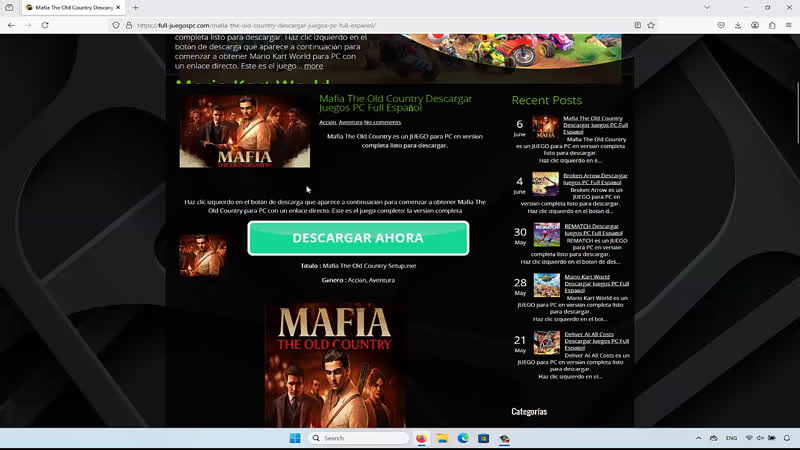The width and height of the screenshot is (800, 450).
Task: Open File Explorer from the taskbar
Action: pyautogui.click(x=442, y=438)
